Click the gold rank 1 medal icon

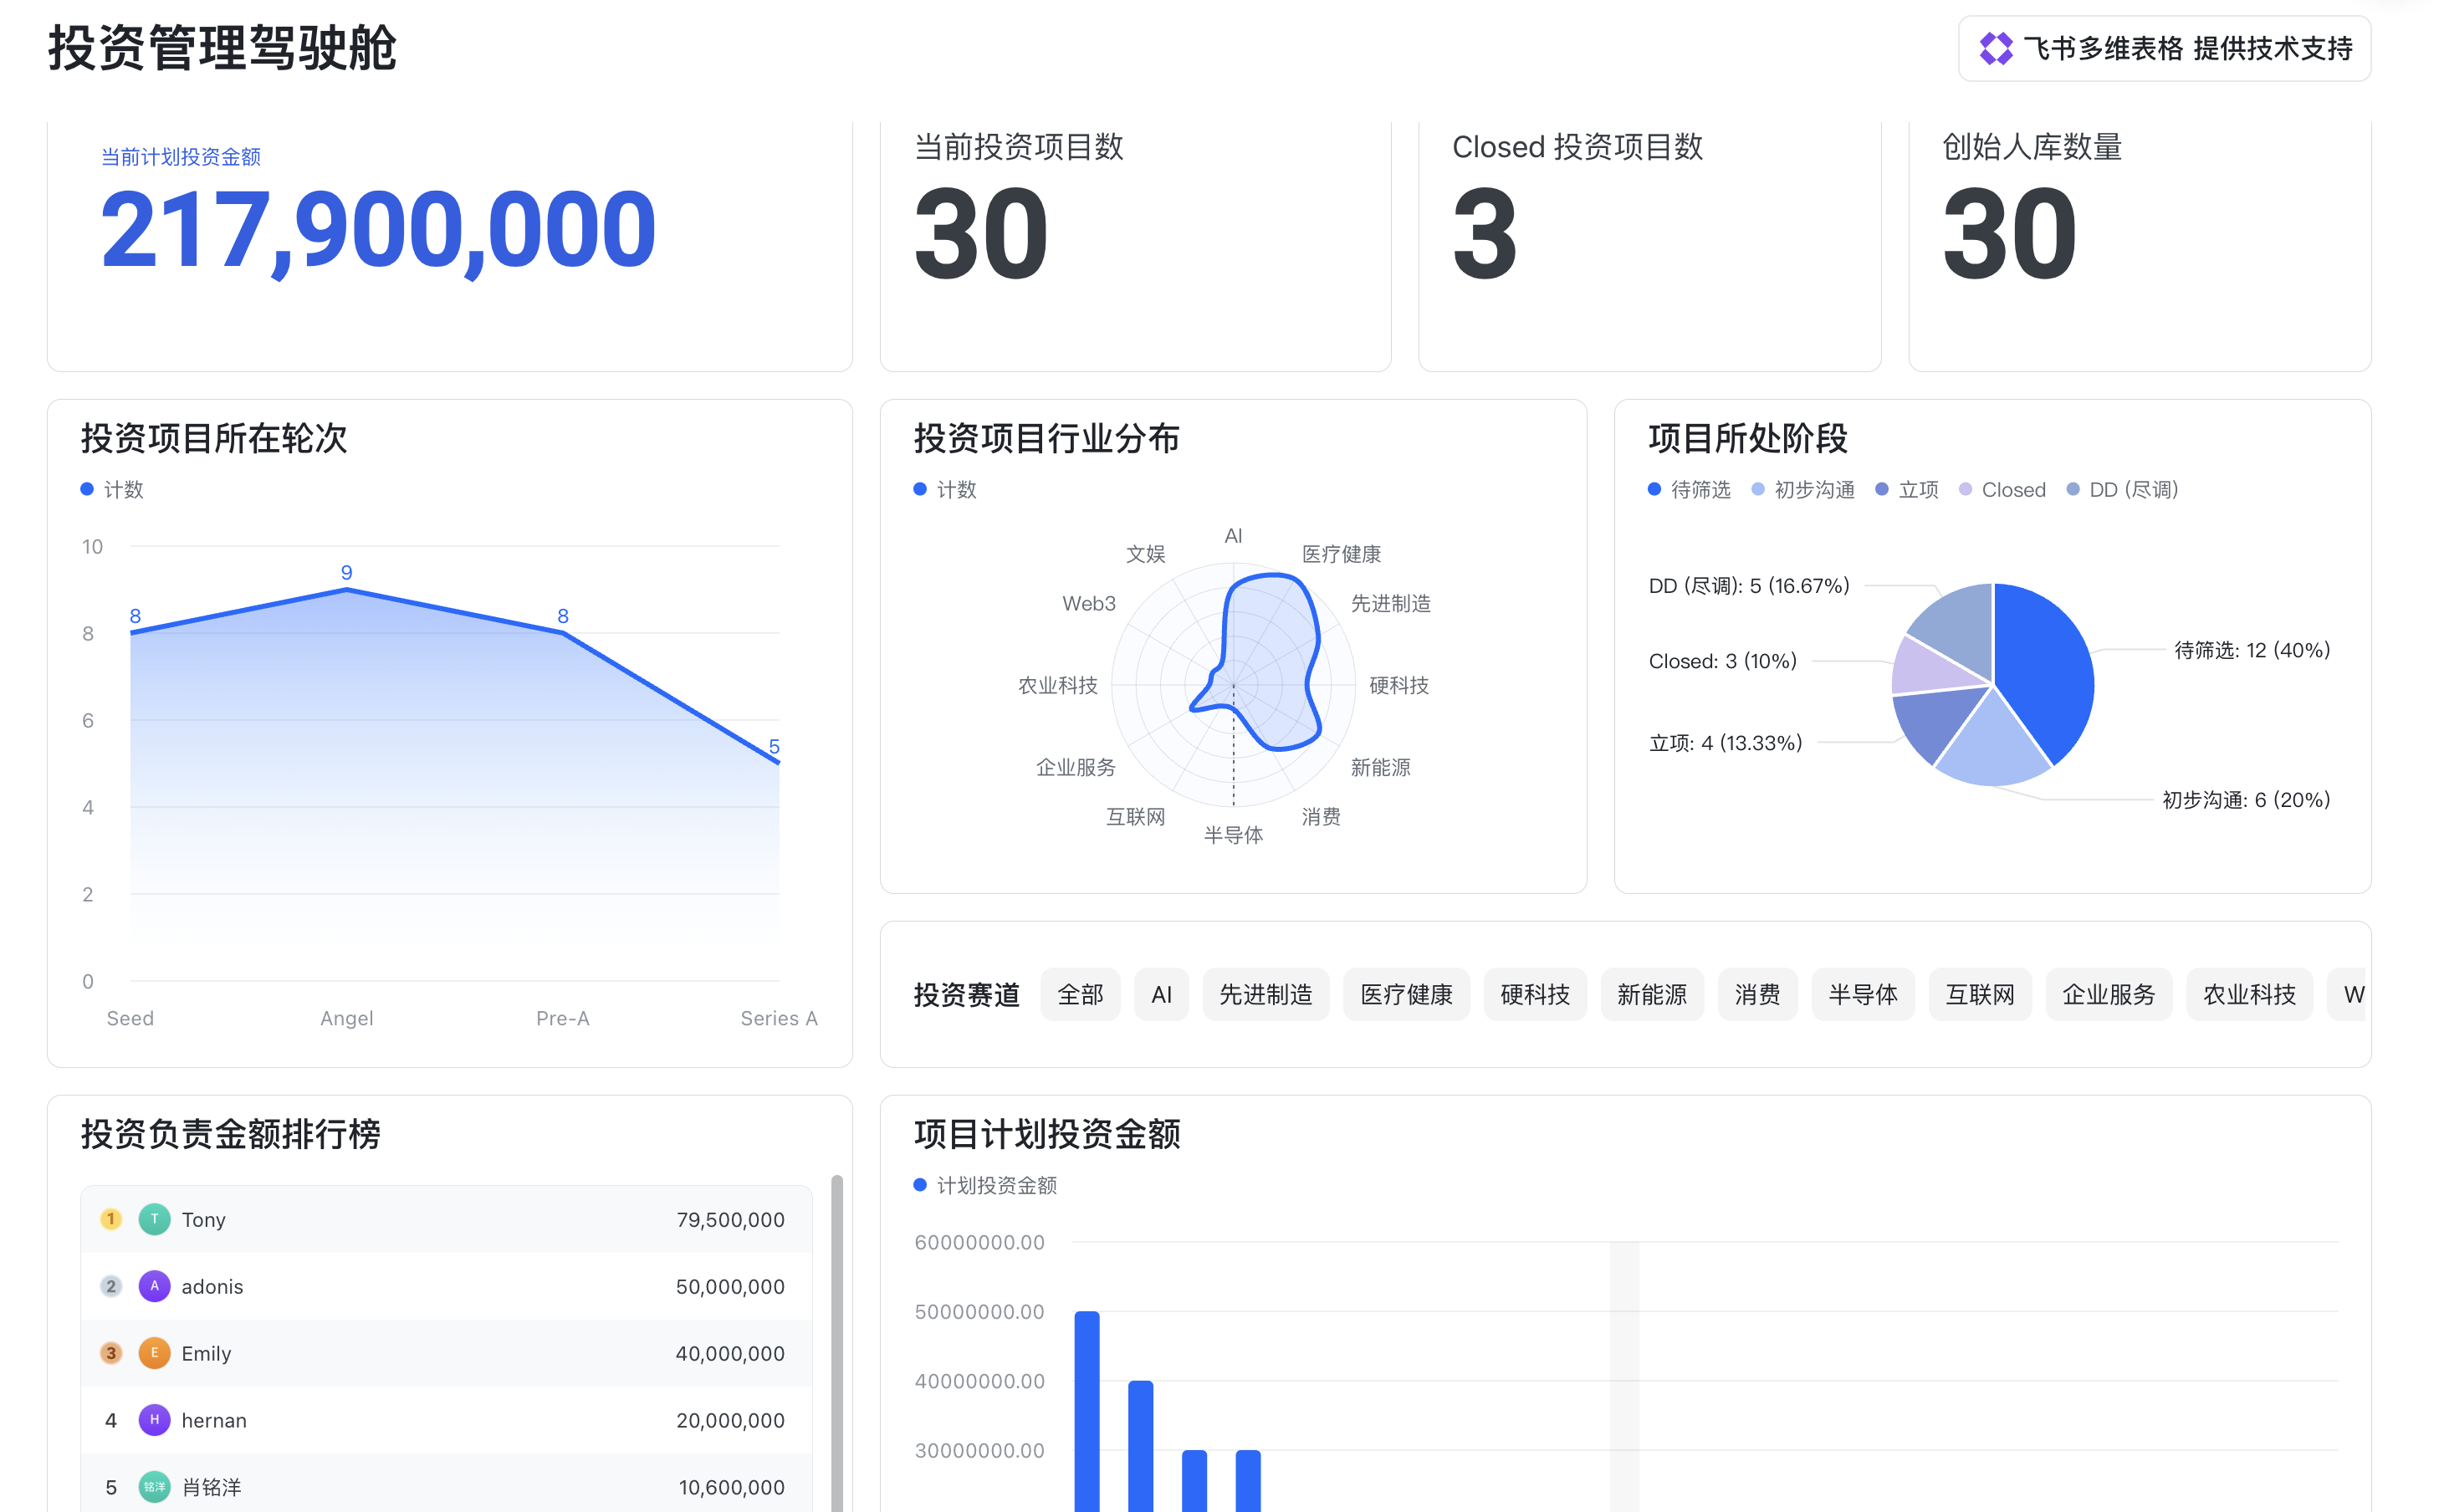point(111,1219)
